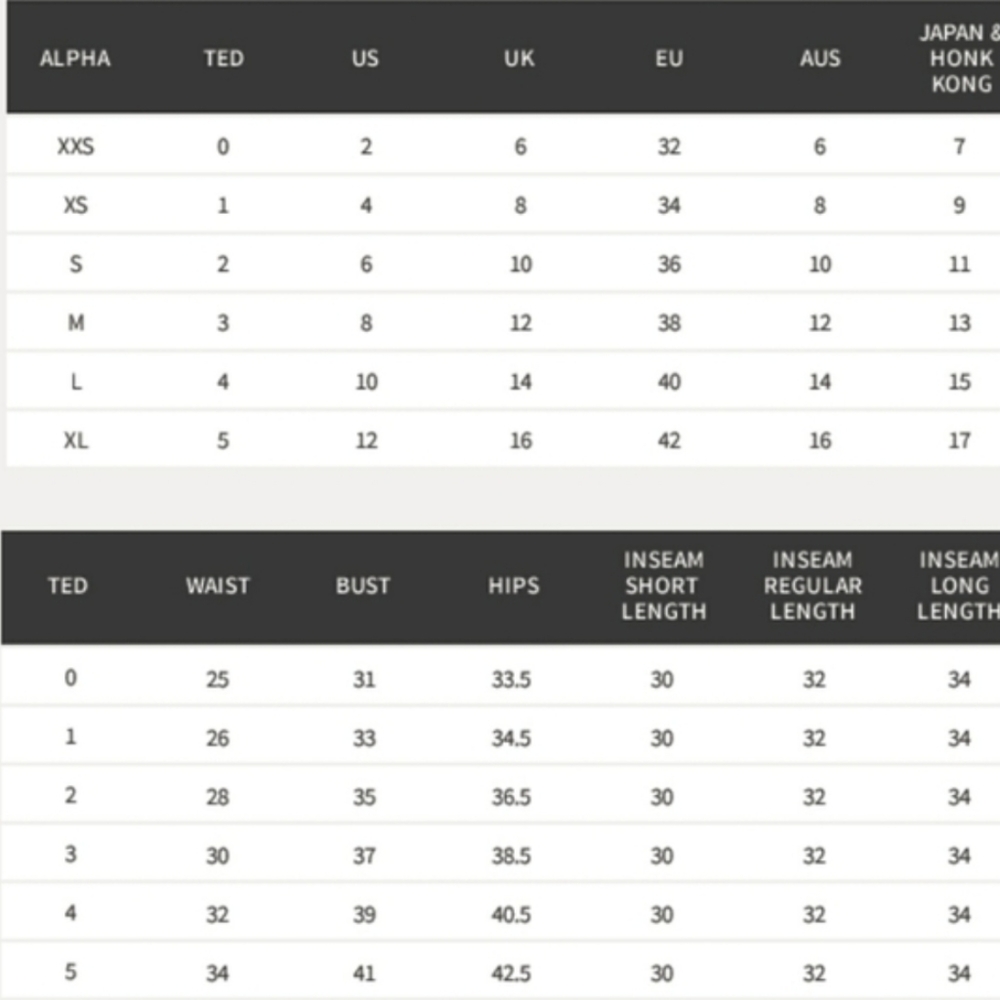
Task: Click the ALPHA column header
Action: [75, 59]
